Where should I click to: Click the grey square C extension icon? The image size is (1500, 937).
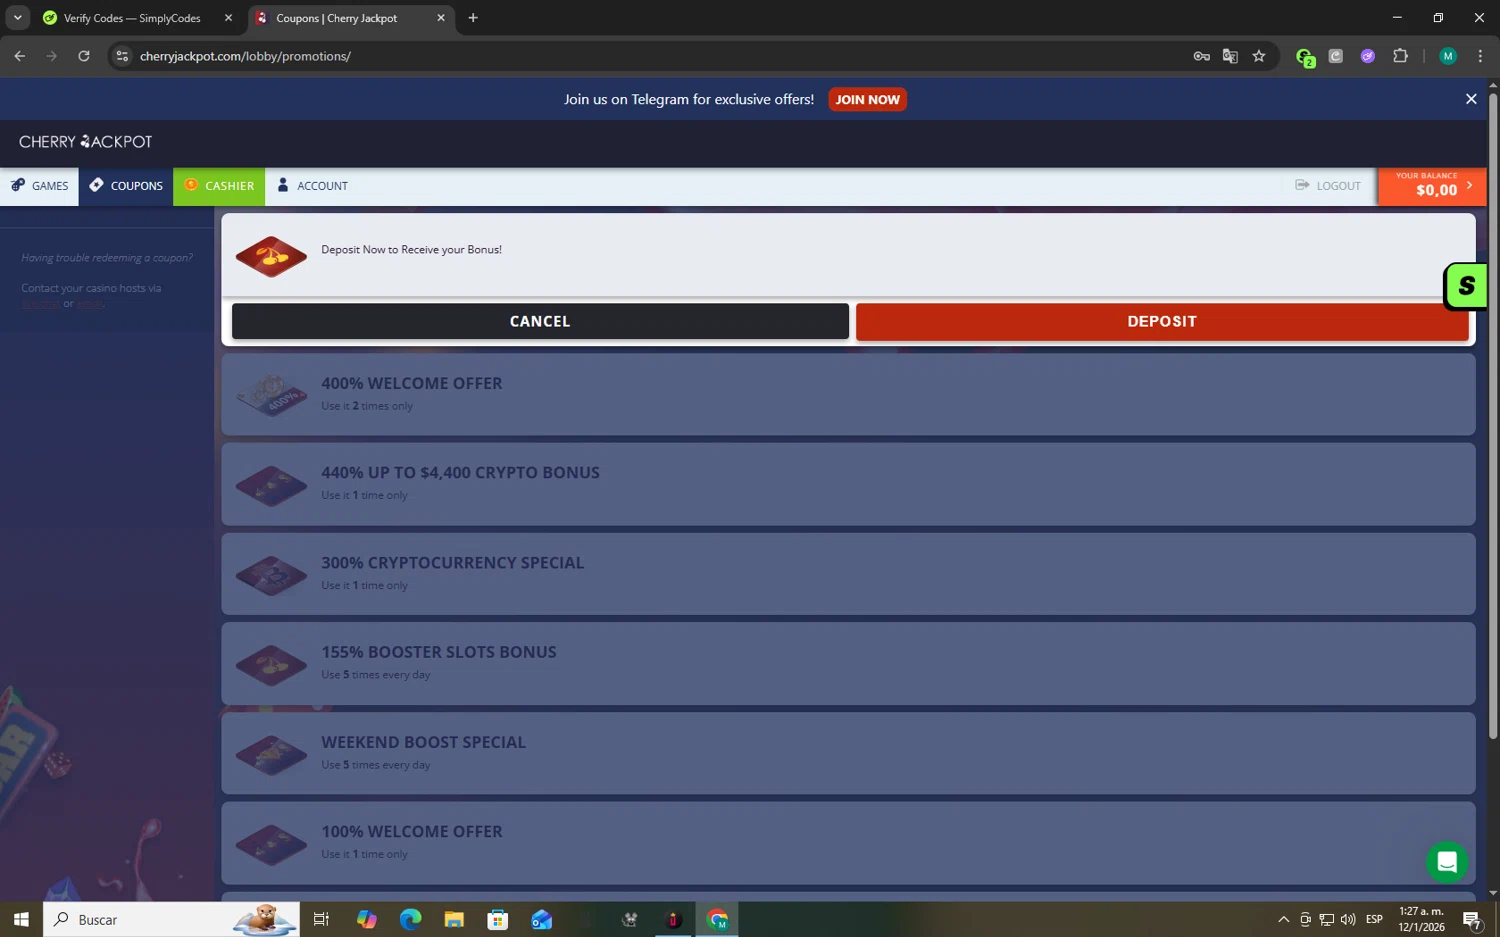tap(1336, 56)
